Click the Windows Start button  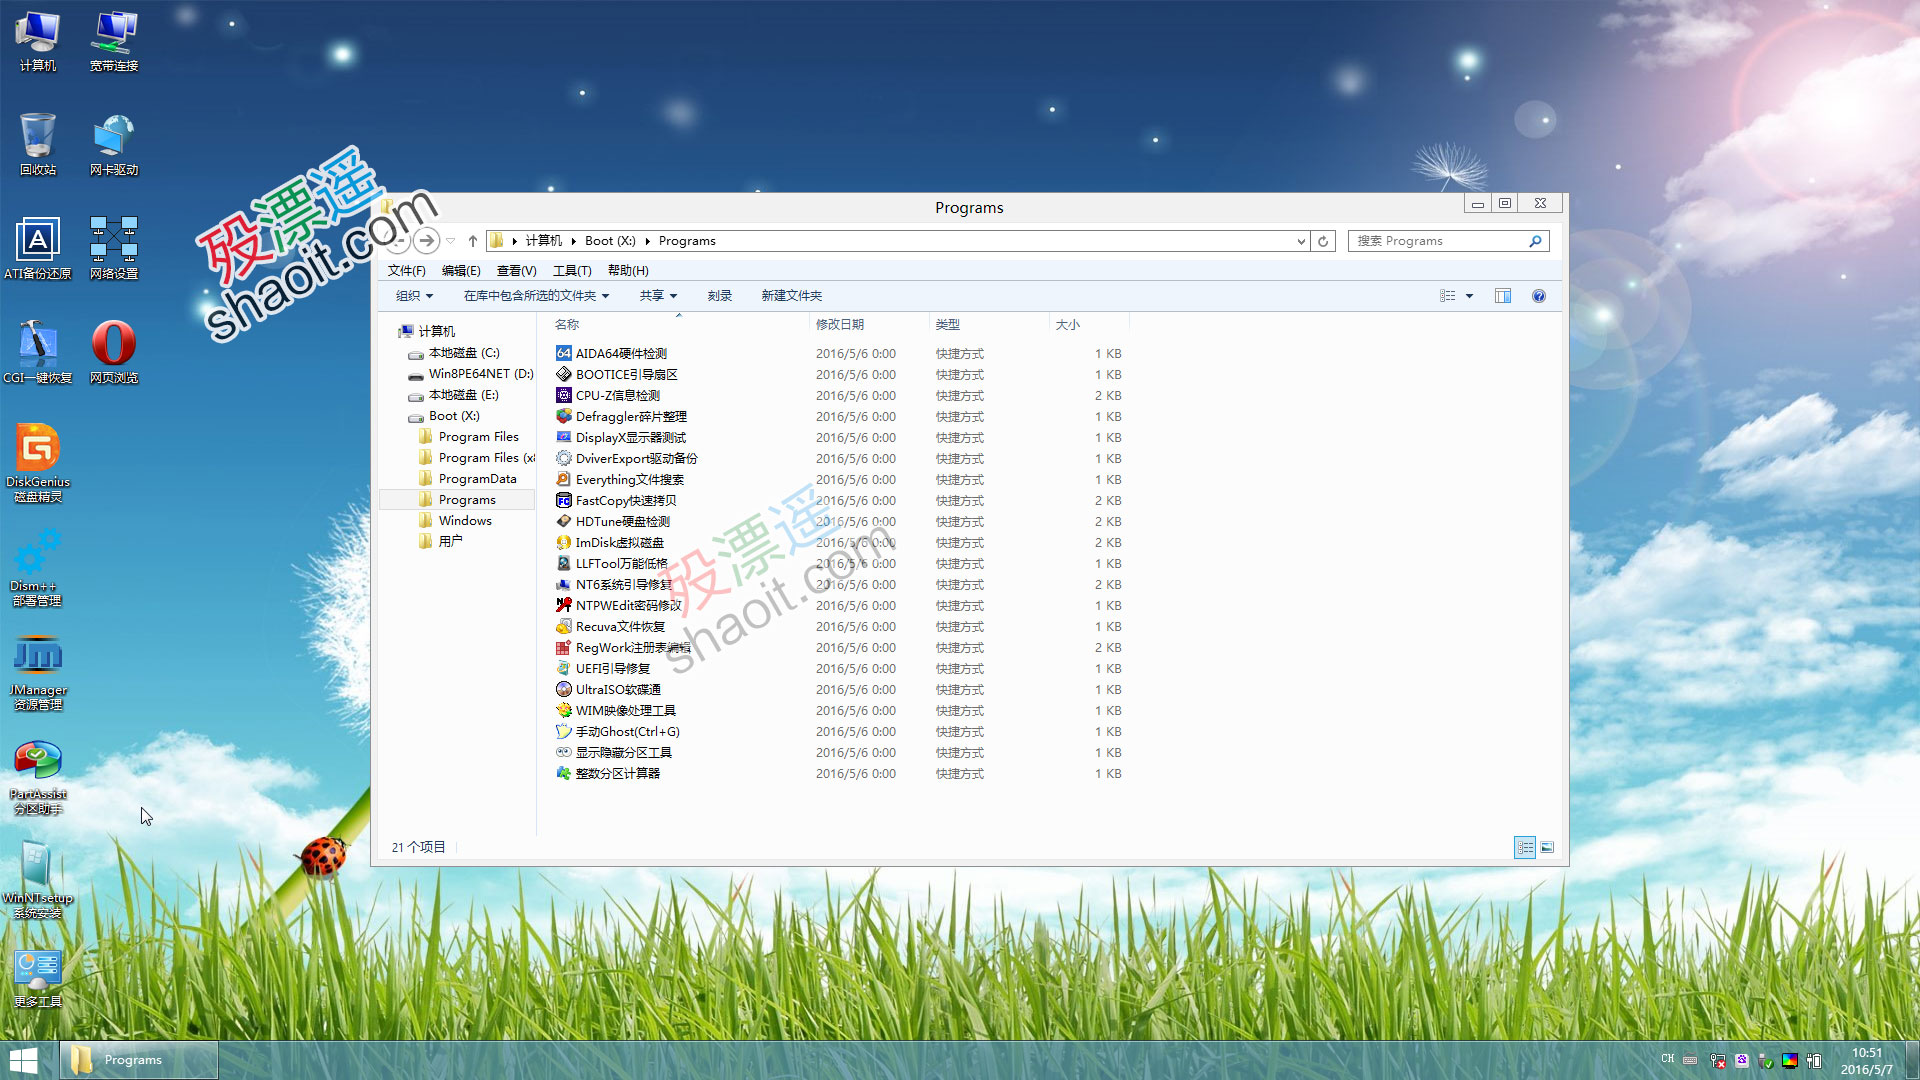pos(24,1060)
